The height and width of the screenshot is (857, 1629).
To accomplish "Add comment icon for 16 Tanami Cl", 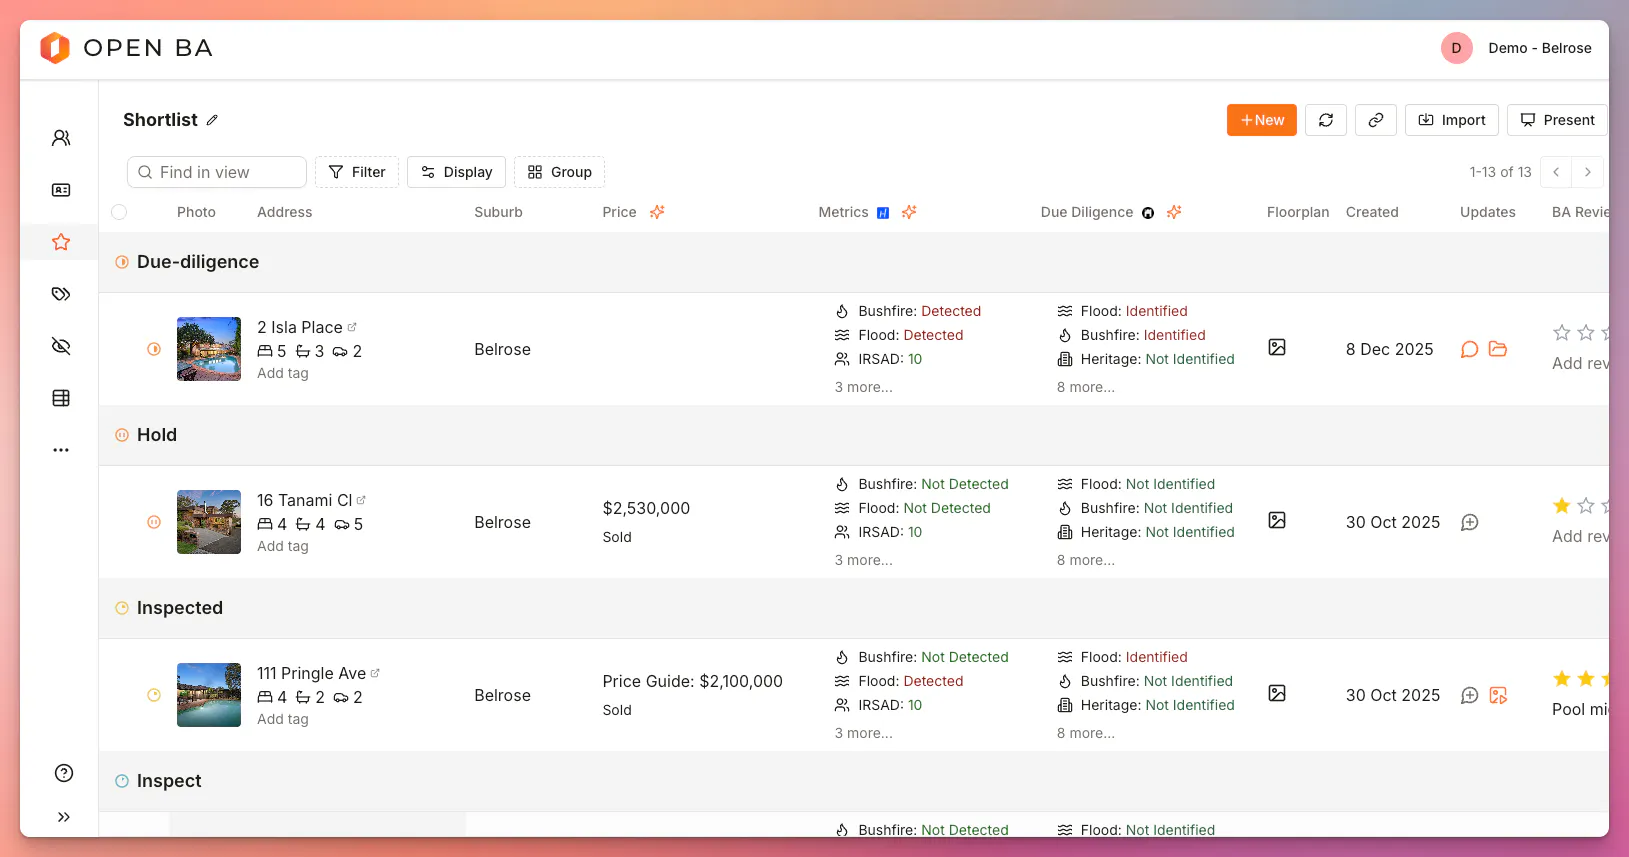I will pyautogui.click(x=1469, y=522).
